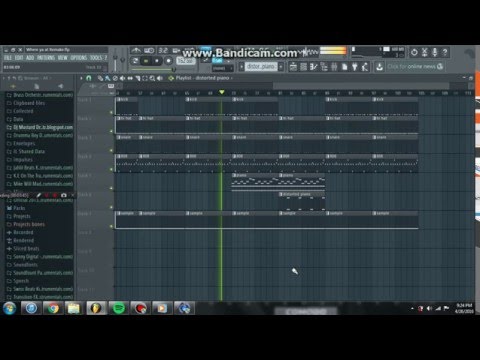Select the playlist Slice tool

pos(137,78)
